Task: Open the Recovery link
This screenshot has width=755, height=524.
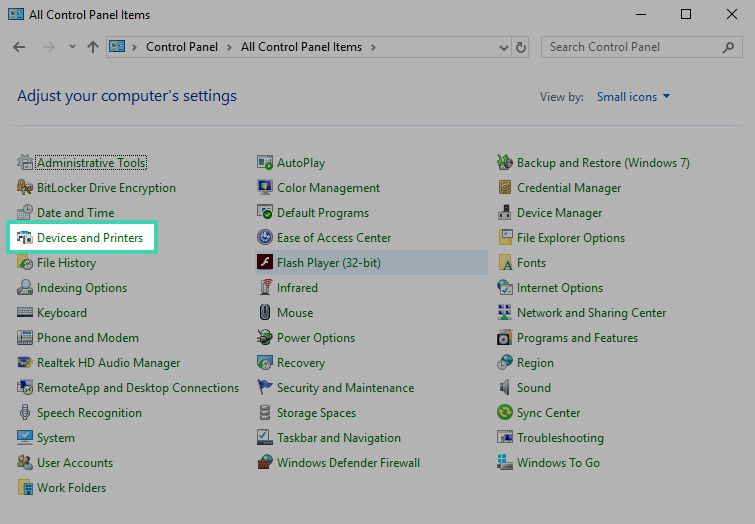Action: coord(301,363)
